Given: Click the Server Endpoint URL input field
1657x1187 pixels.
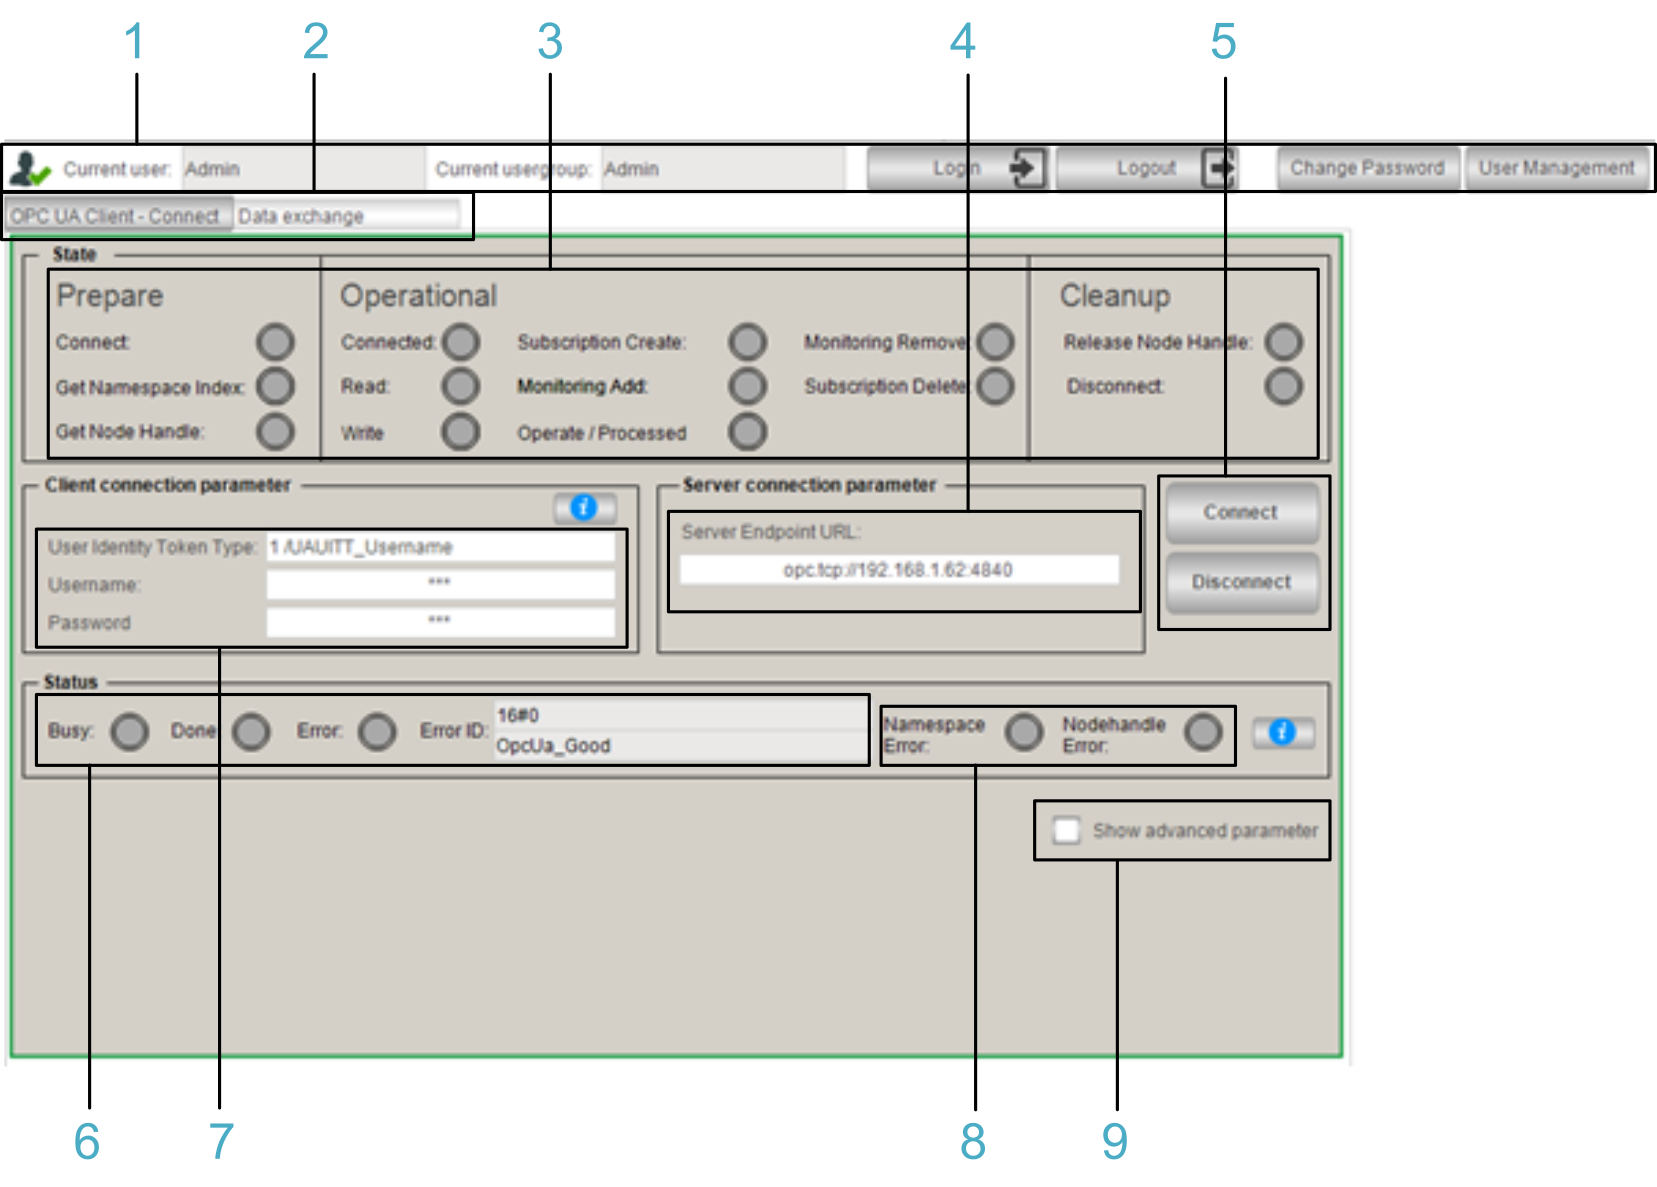Looking at the screenshot, I should [x=898, y=570].
